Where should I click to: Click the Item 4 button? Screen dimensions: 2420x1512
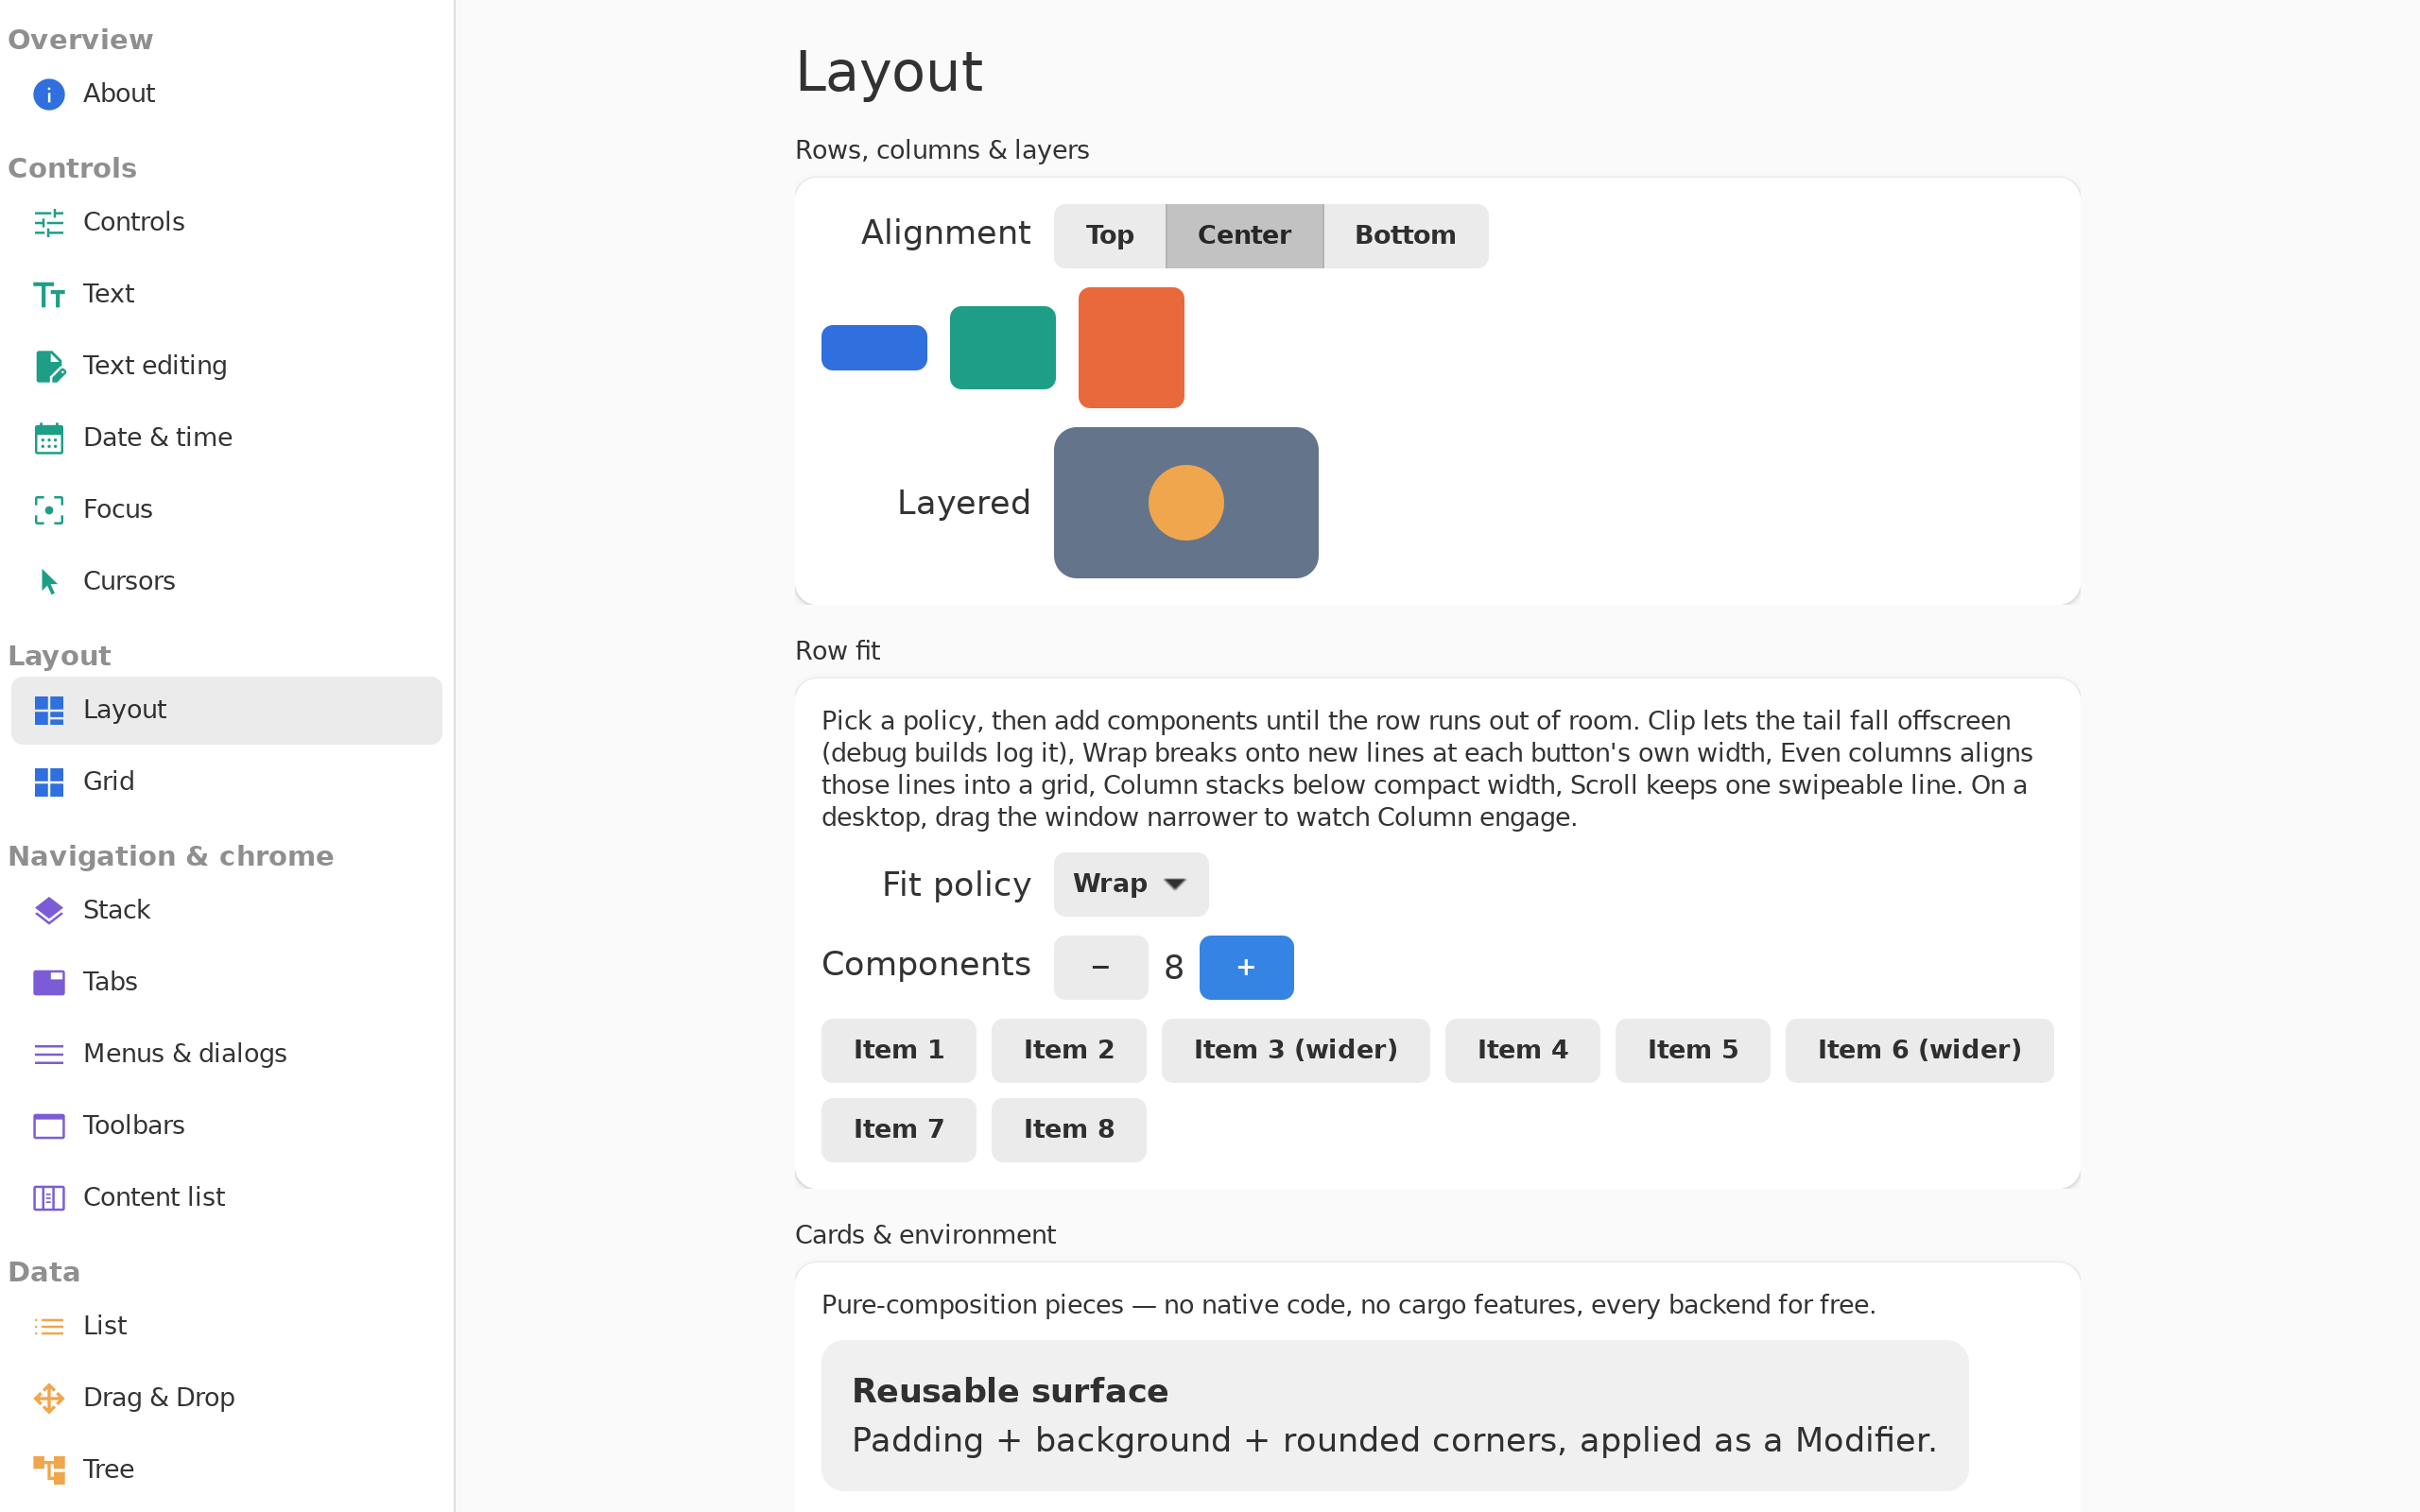[1522, 1050]
